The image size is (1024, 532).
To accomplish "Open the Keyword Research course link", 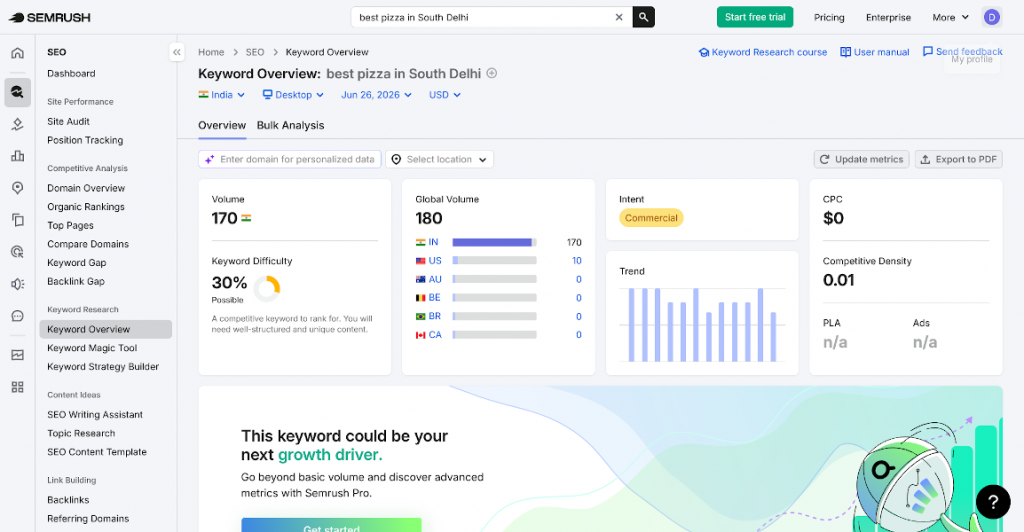I will tap(763, 52).
